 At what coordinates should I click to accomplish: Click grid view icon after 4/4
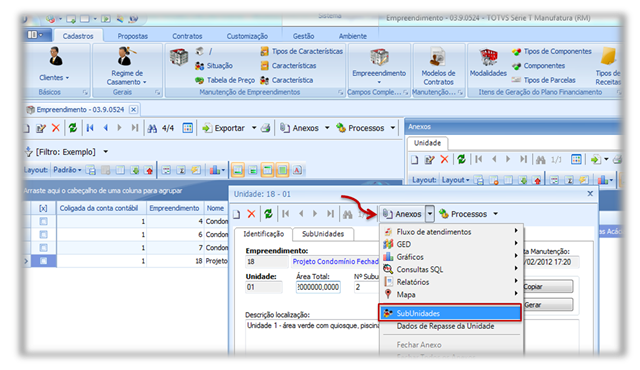[x=188, y=128]
